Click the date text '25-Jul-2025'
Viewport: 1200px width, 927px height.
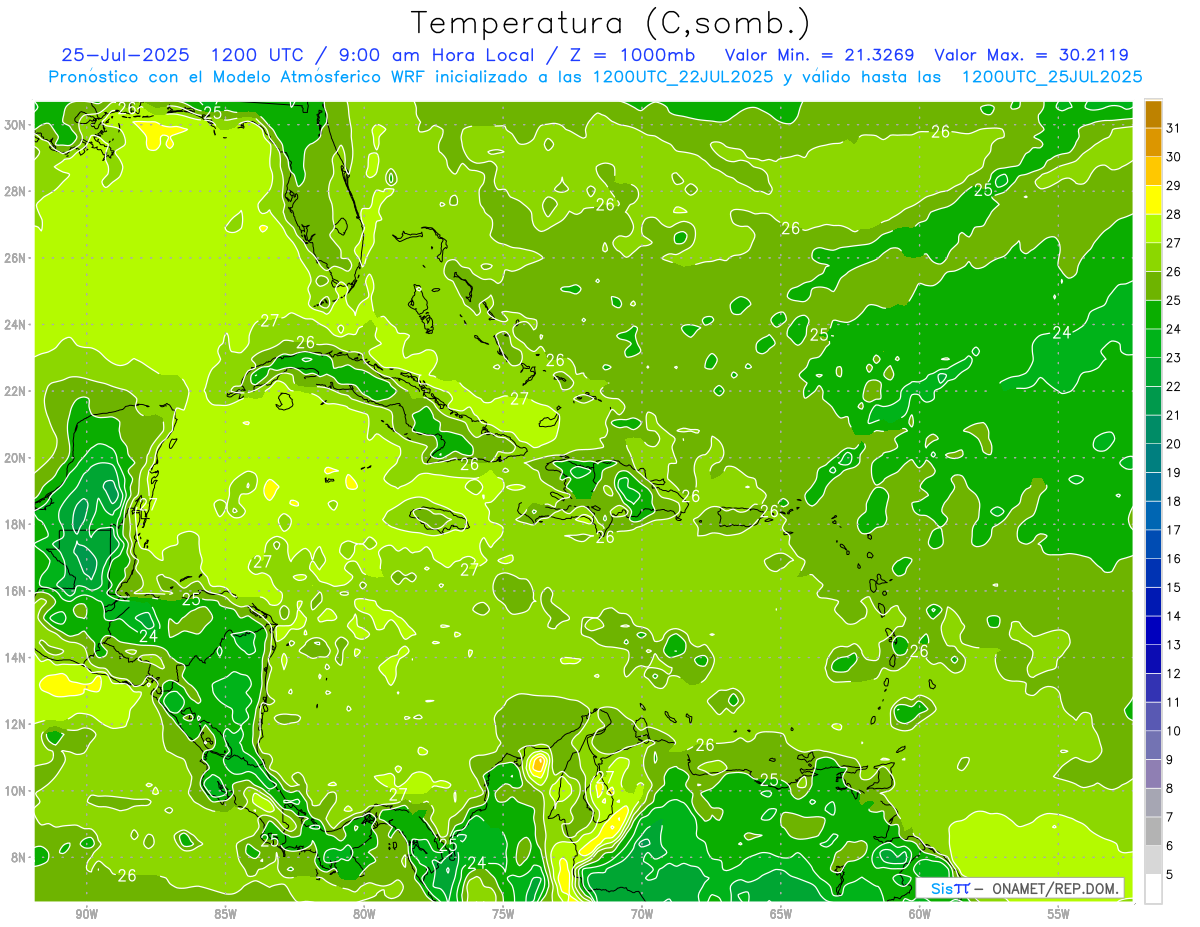127,55
